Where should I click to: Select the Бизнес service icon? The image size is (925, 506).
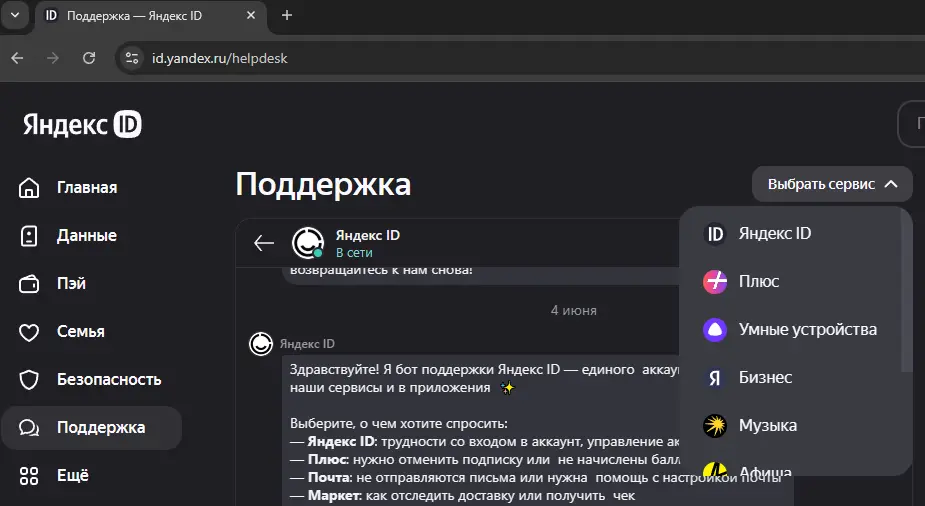715,377
